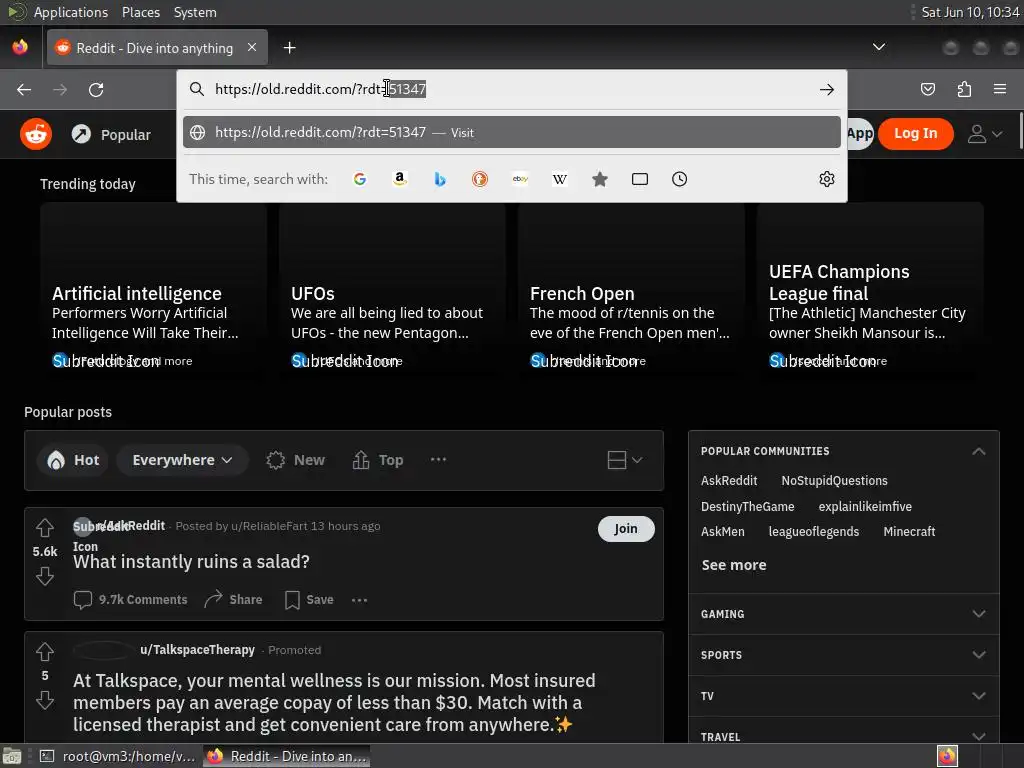1024x768 pixels.
Task: Open the UFOs trending card
Action: (392, 289)
